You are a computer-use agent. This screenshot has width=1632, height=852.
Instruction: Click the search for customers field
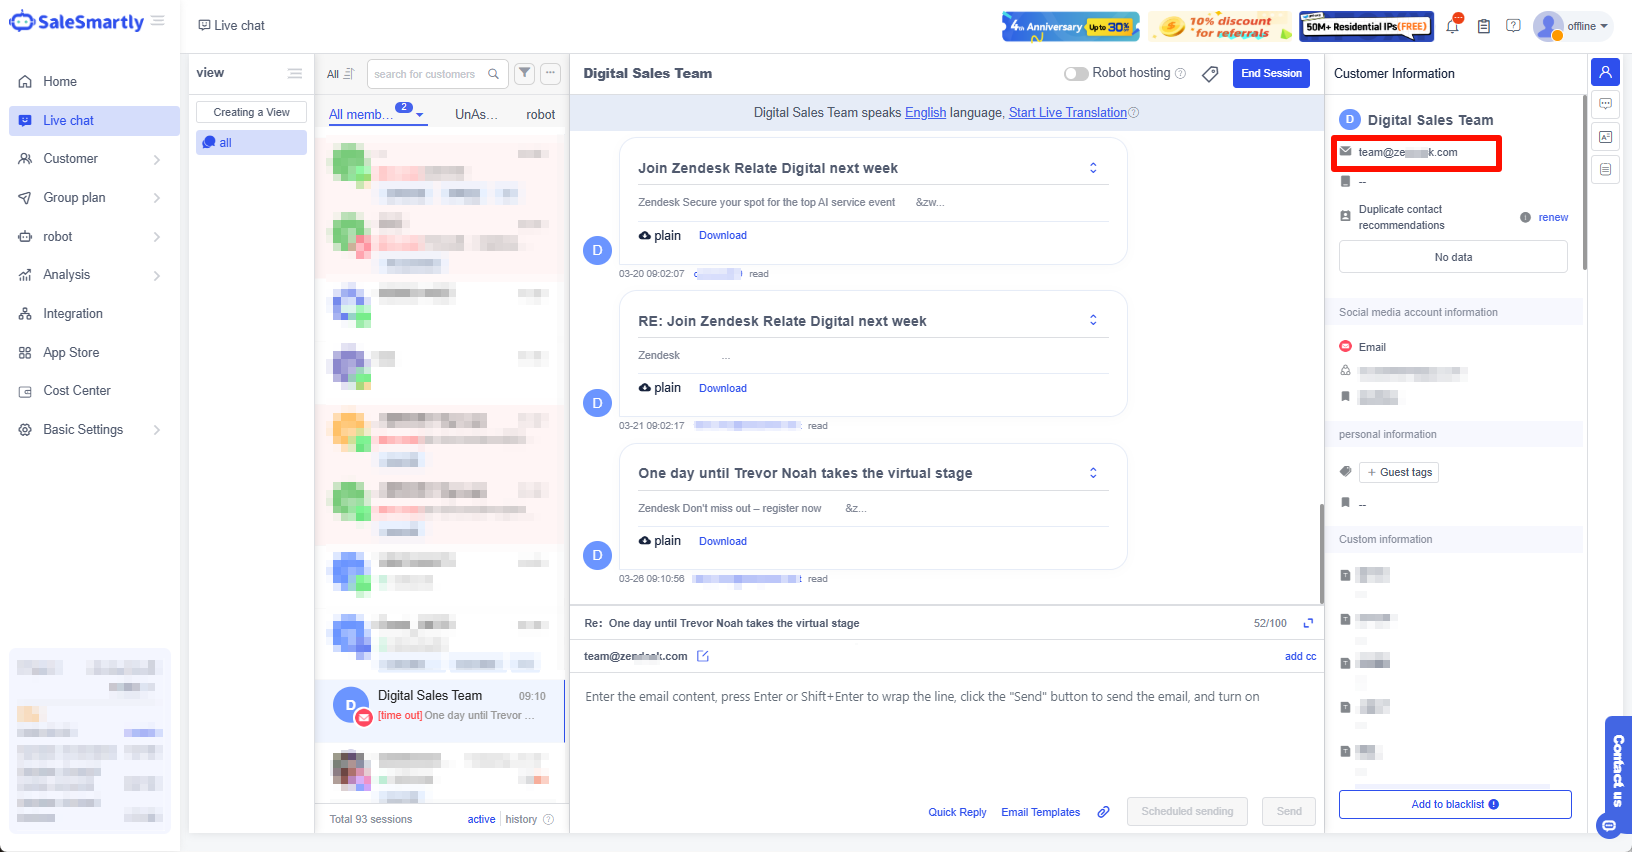click(426, 74)
